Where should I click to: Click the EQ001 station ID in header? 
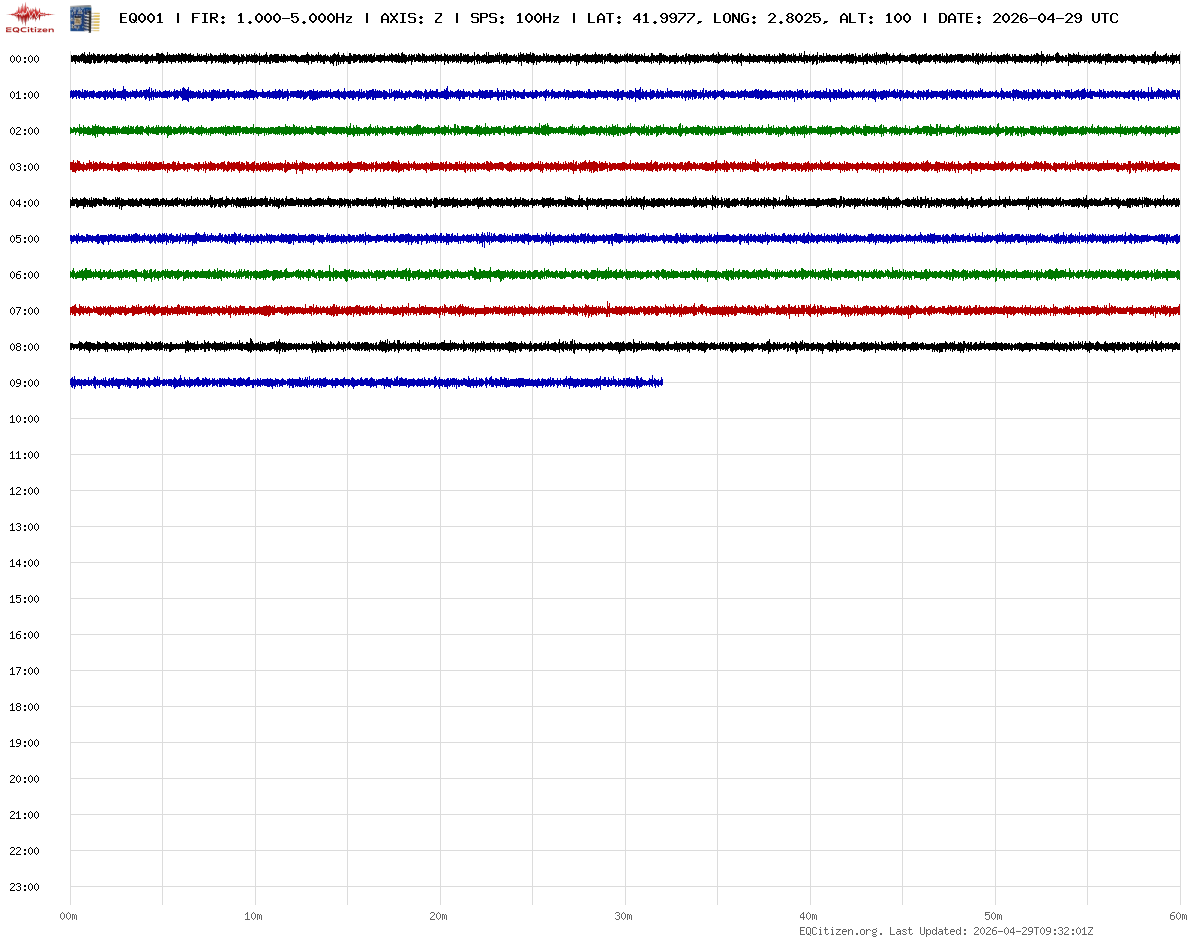point(141,19)
